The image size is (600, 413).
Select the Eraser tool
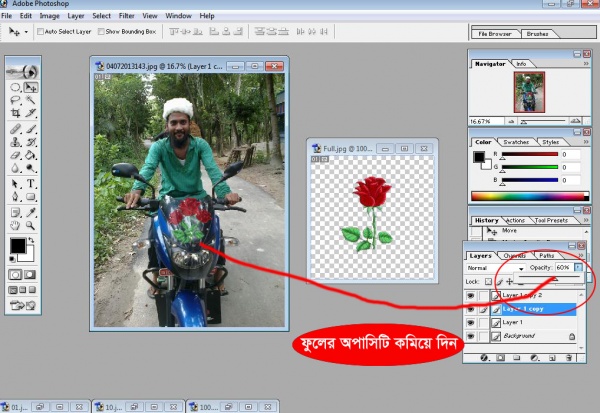click(15, 155)
